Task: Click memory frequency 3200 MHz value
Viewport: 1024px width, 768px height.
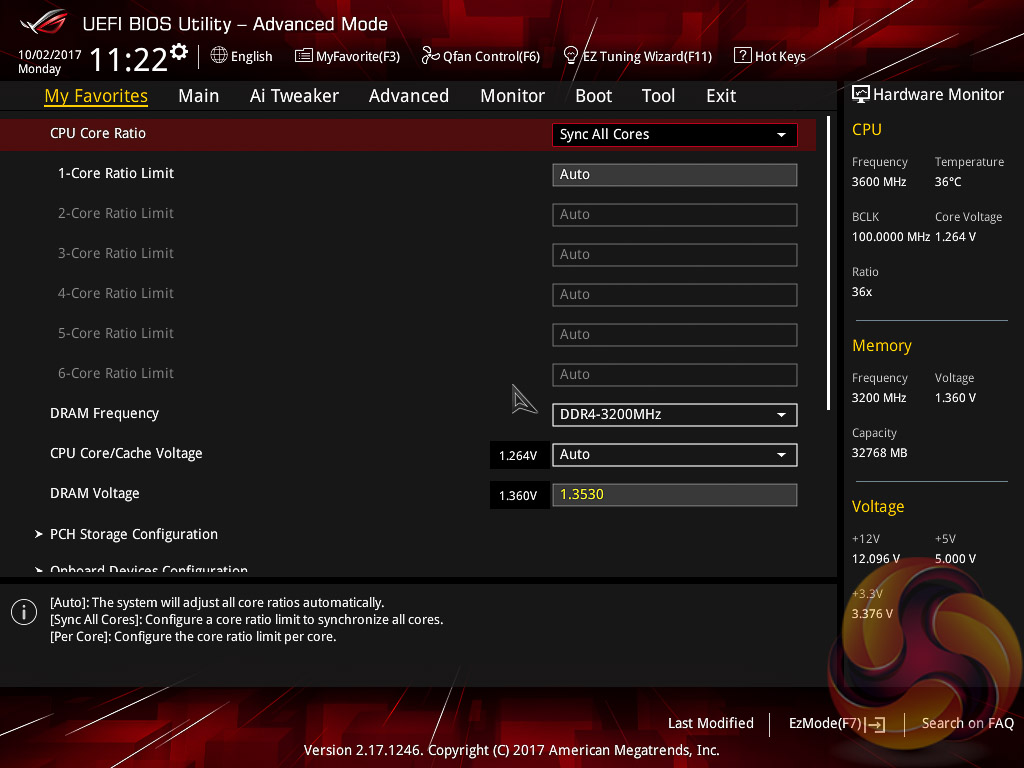Action: coord(879,398)
